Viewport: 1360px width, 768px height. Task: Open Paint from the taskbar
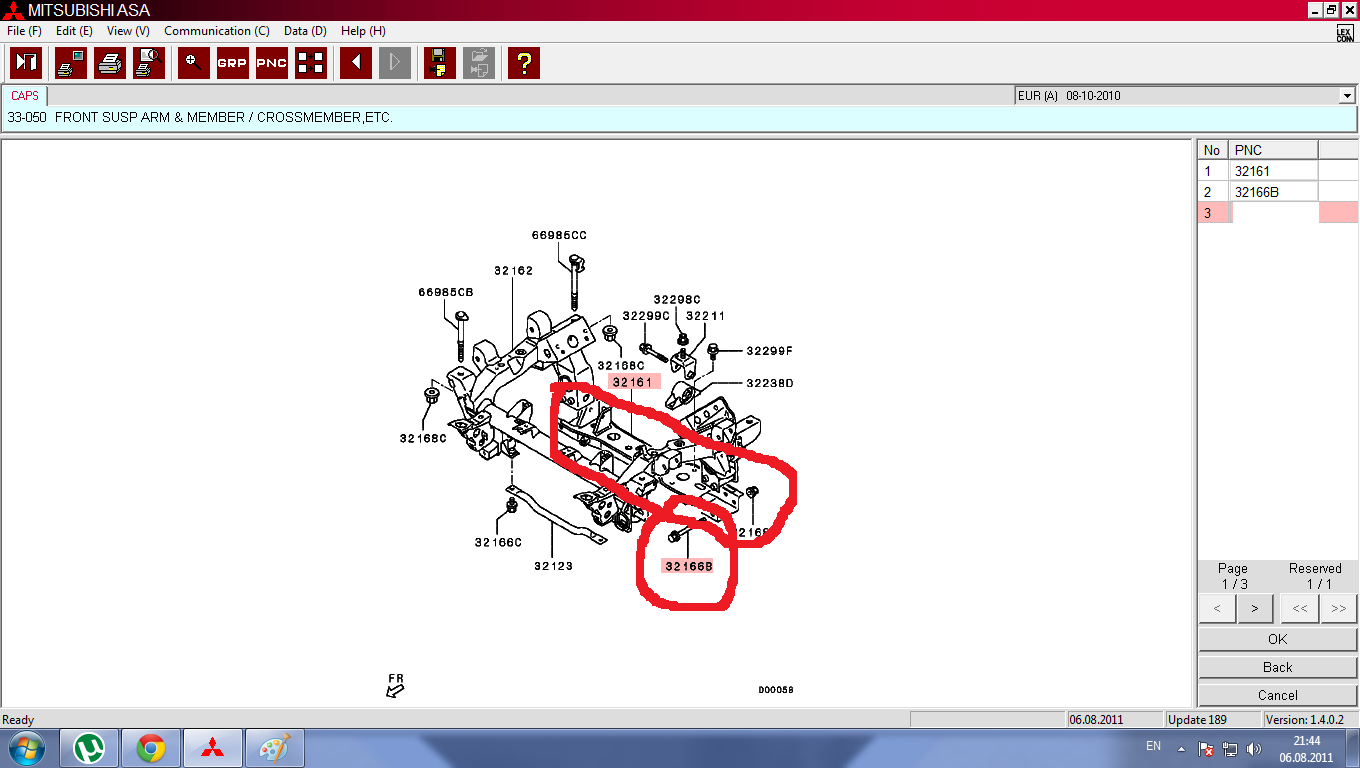coord(273,748)
